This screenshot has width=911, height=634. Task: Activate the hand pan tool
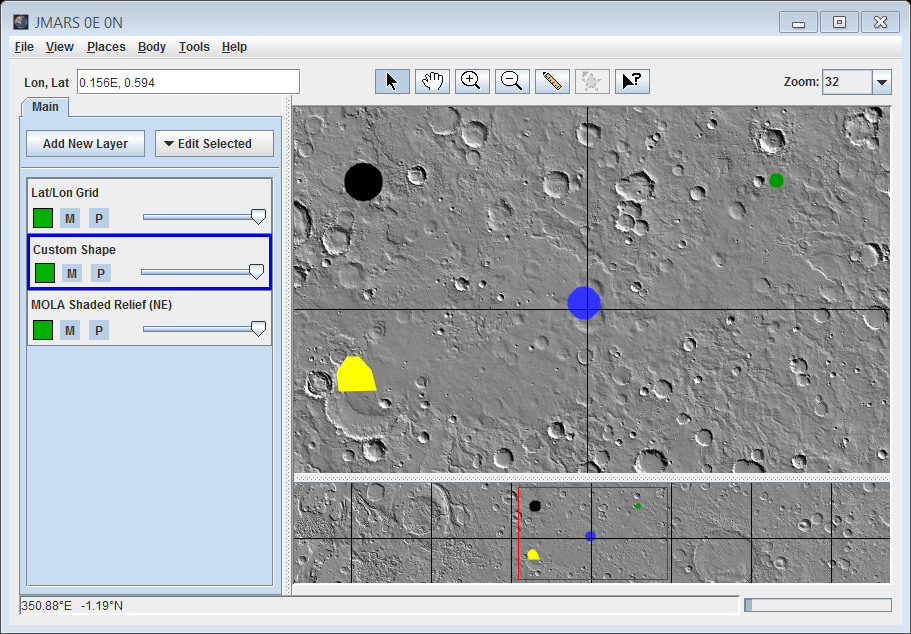[x=432, y=82]
